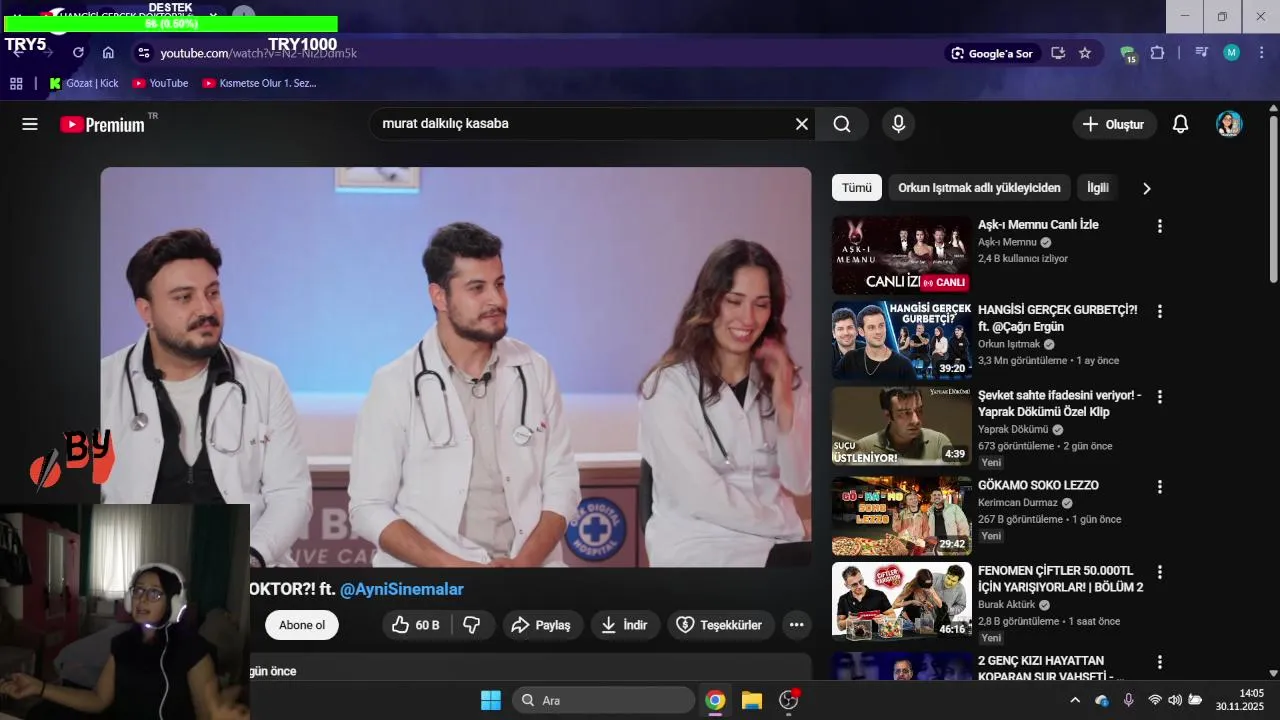Bookmark this page with star icon
Viewport: 1280px width, 720px height.
click(1085, 53)
